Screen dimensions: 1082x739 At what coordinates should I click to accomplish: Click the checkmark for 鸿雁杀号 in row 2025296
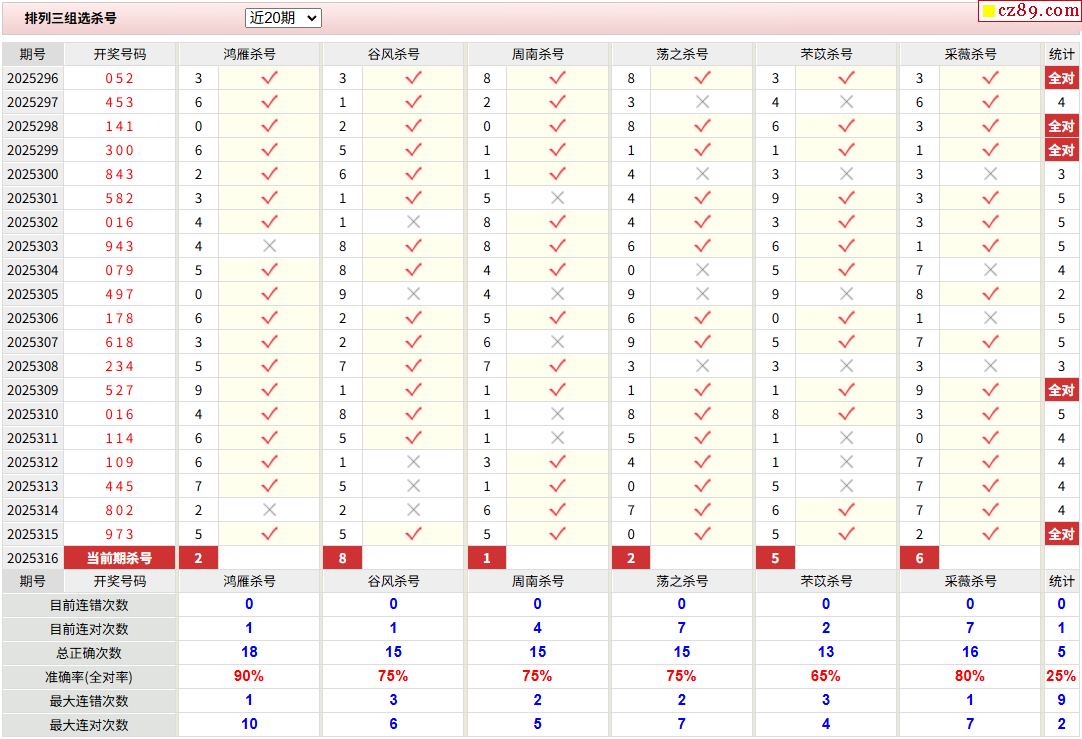point(269,78)
